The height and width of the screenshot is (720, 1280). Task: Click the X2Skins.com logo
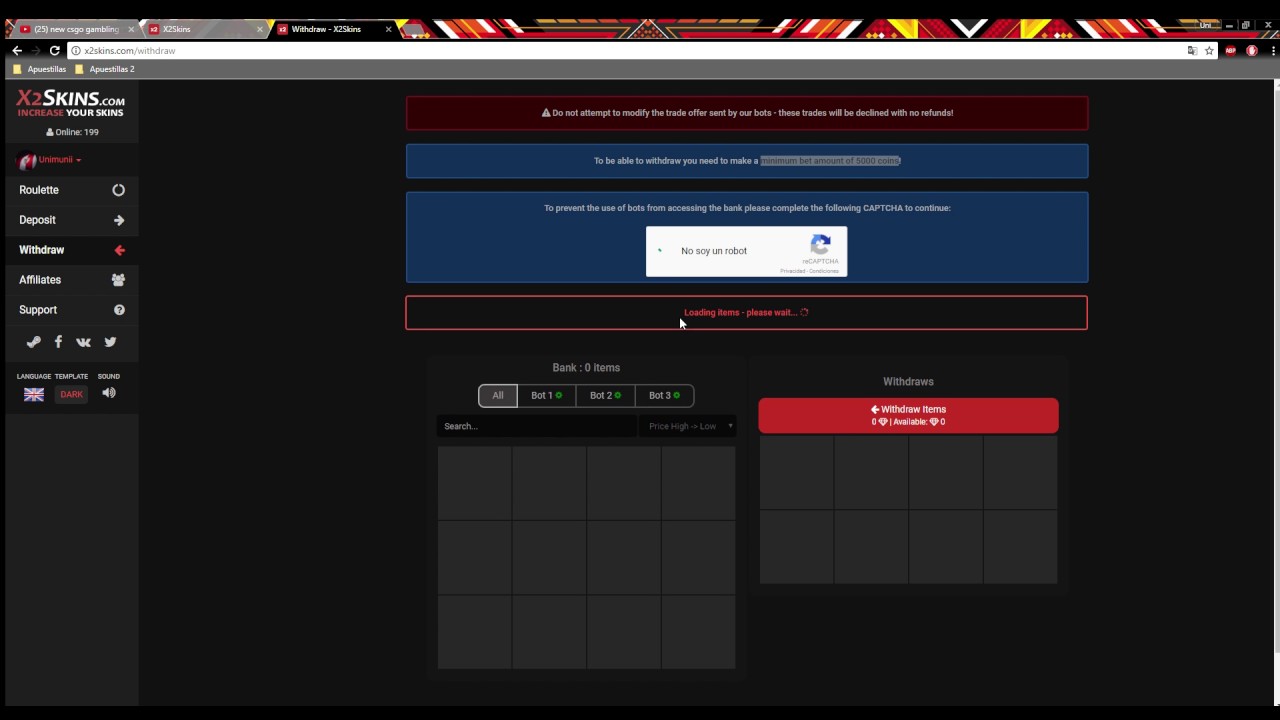(x=71, y=102)
